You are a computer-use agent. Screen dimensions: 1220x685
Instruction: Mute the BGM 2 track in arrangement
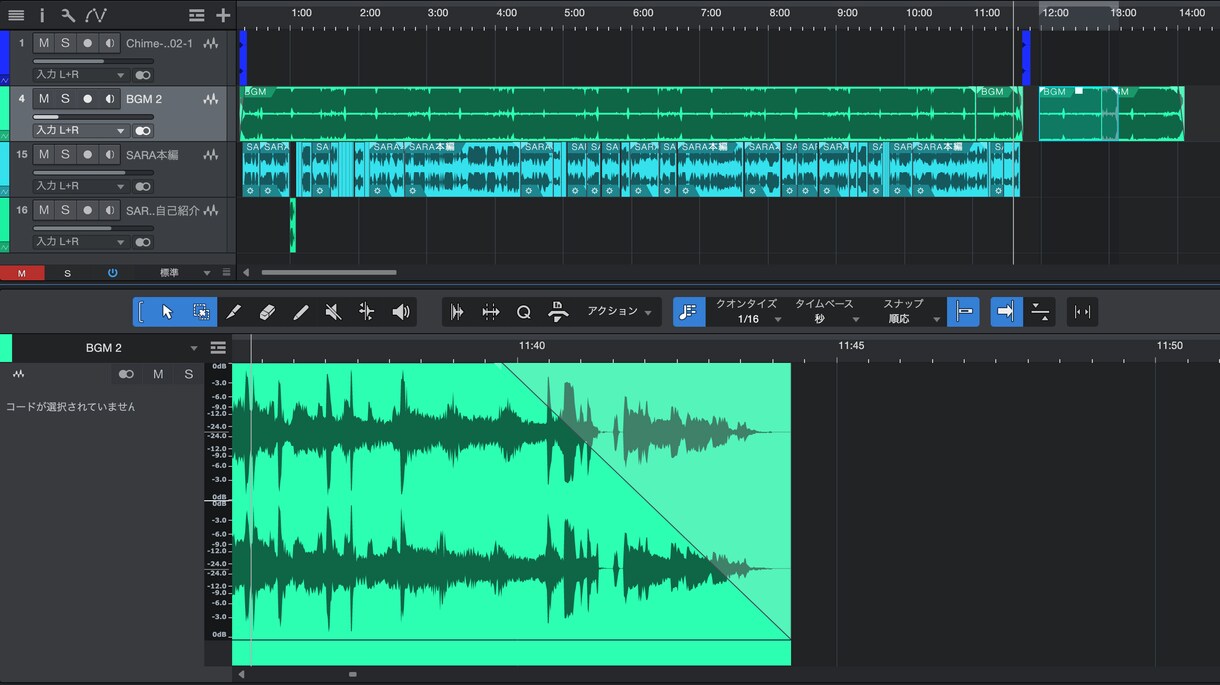pos(43,99)
